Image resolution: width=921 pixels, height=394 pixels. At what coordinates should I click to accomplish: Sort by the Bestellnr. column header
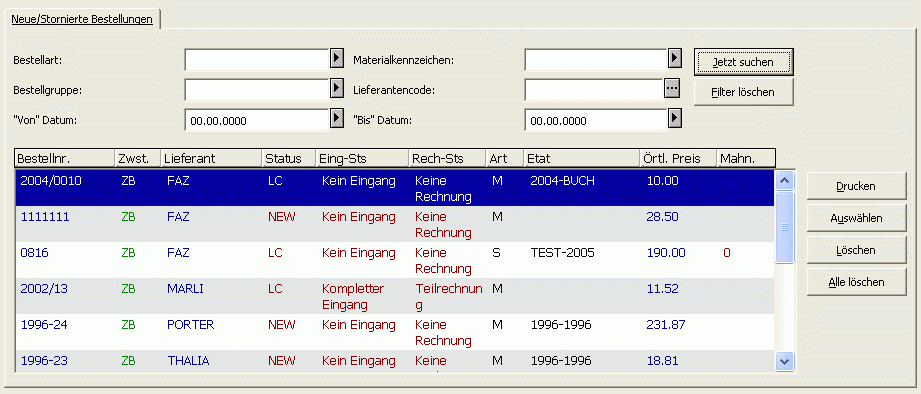coord(65,159)
